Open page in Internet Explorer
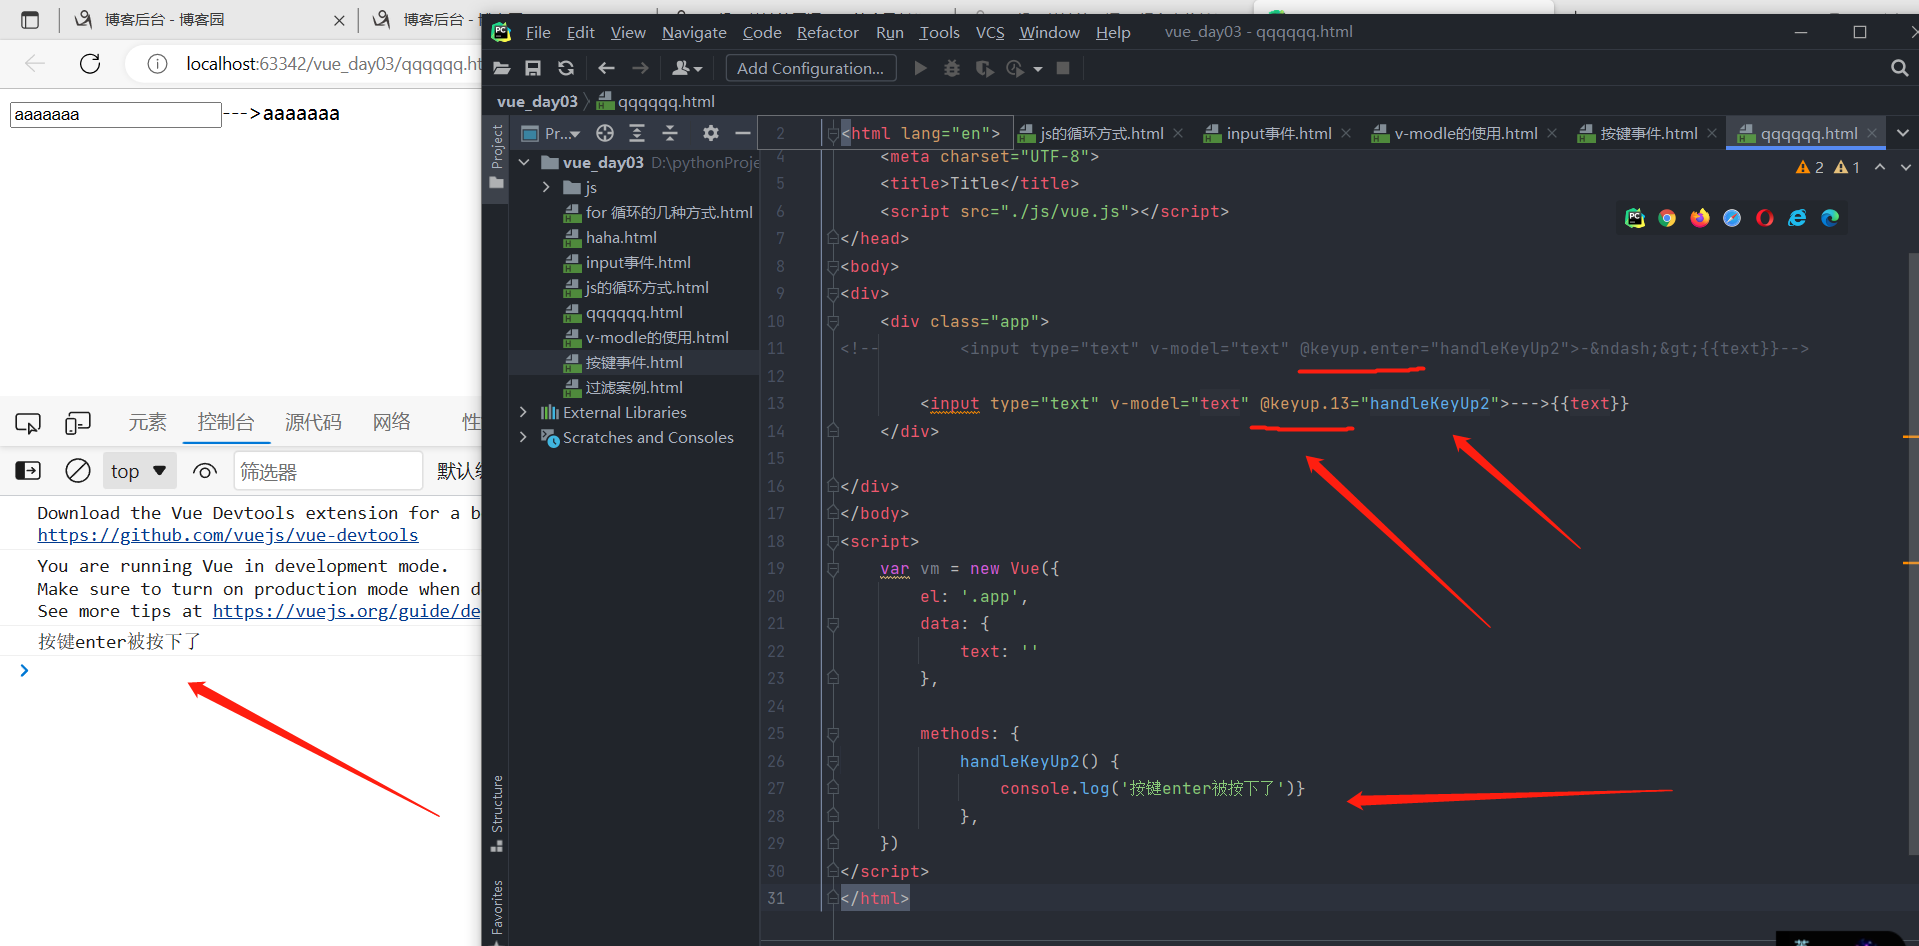 pyautogui.click(x=1797, y=218)
